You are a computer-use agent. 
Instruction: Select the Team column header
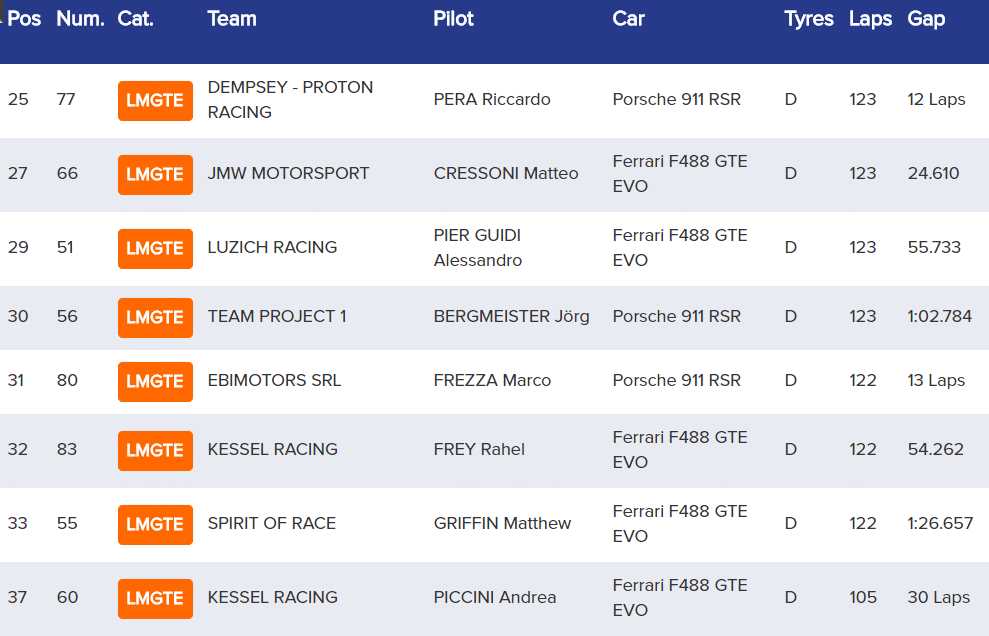[232, 19]
